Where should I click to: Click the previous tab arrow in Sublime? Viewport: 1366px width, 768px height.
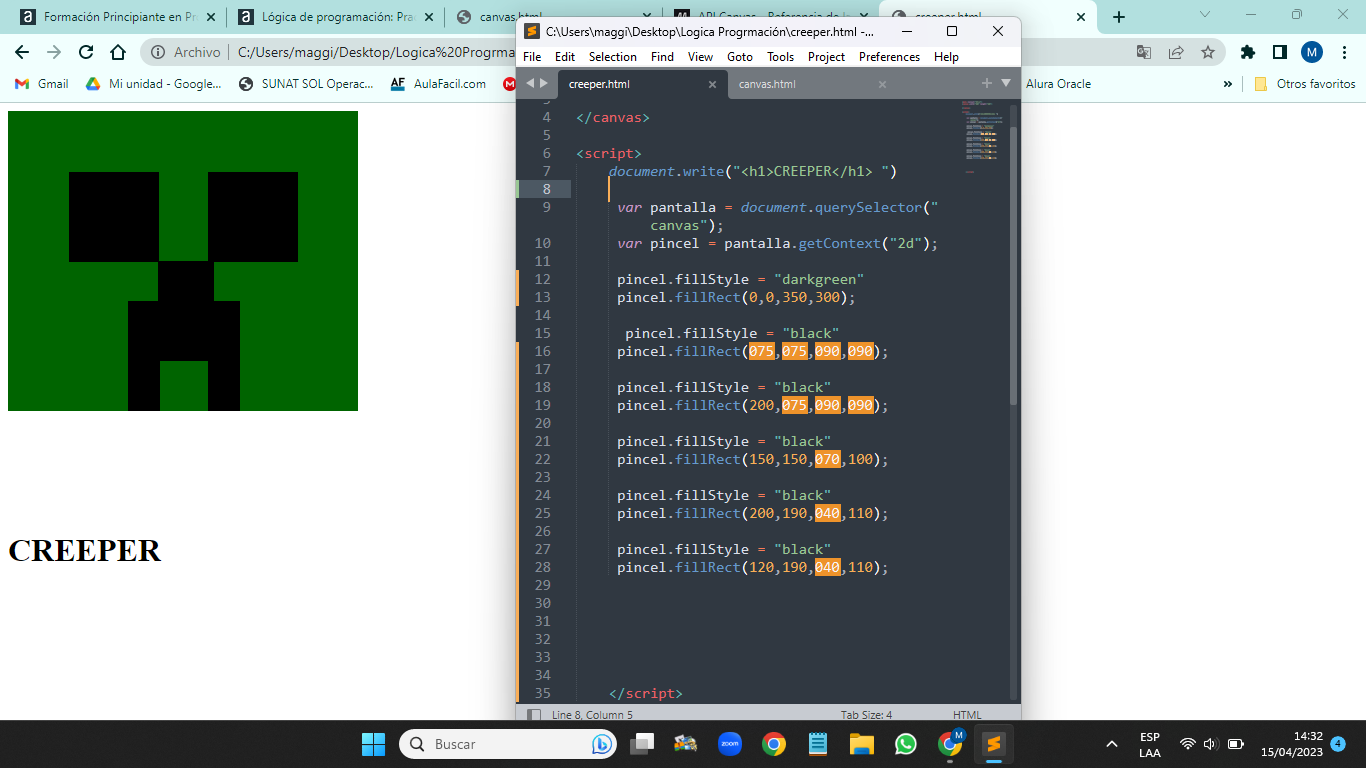click(x=530, y=83)
